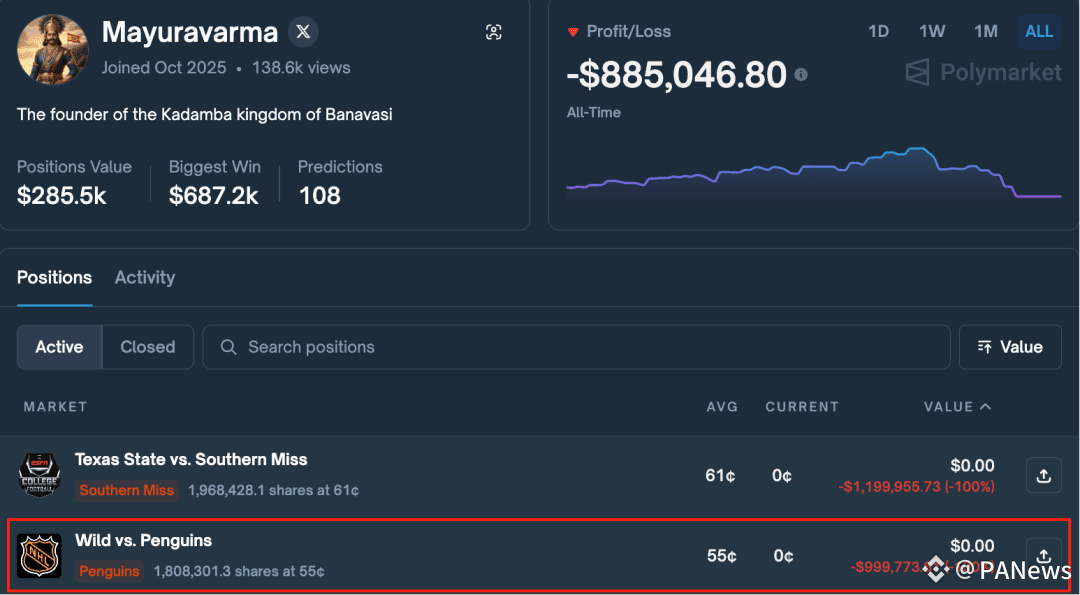1080x595 pixels.
Task: Click the scan/share profile icon
Action: (x=494, y=32)
